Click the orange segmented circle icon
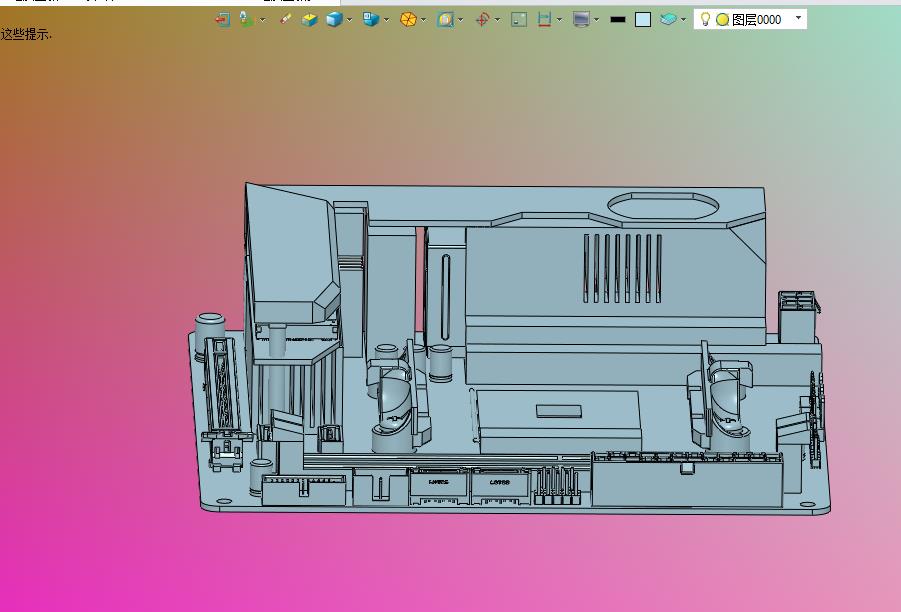The image size is (901, 612). 408,20
